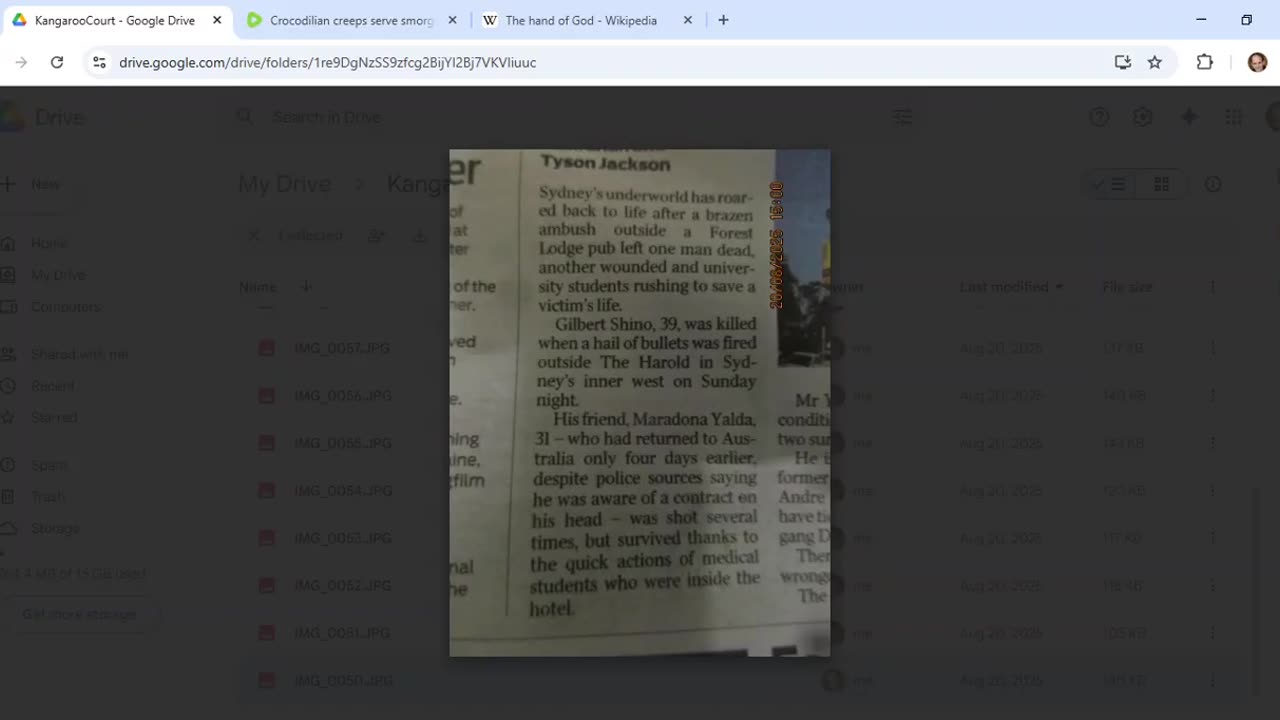Navigate to My Drive breadcrumb
The width and height of the screenshot is (1280, 720).
click(284, 184)
